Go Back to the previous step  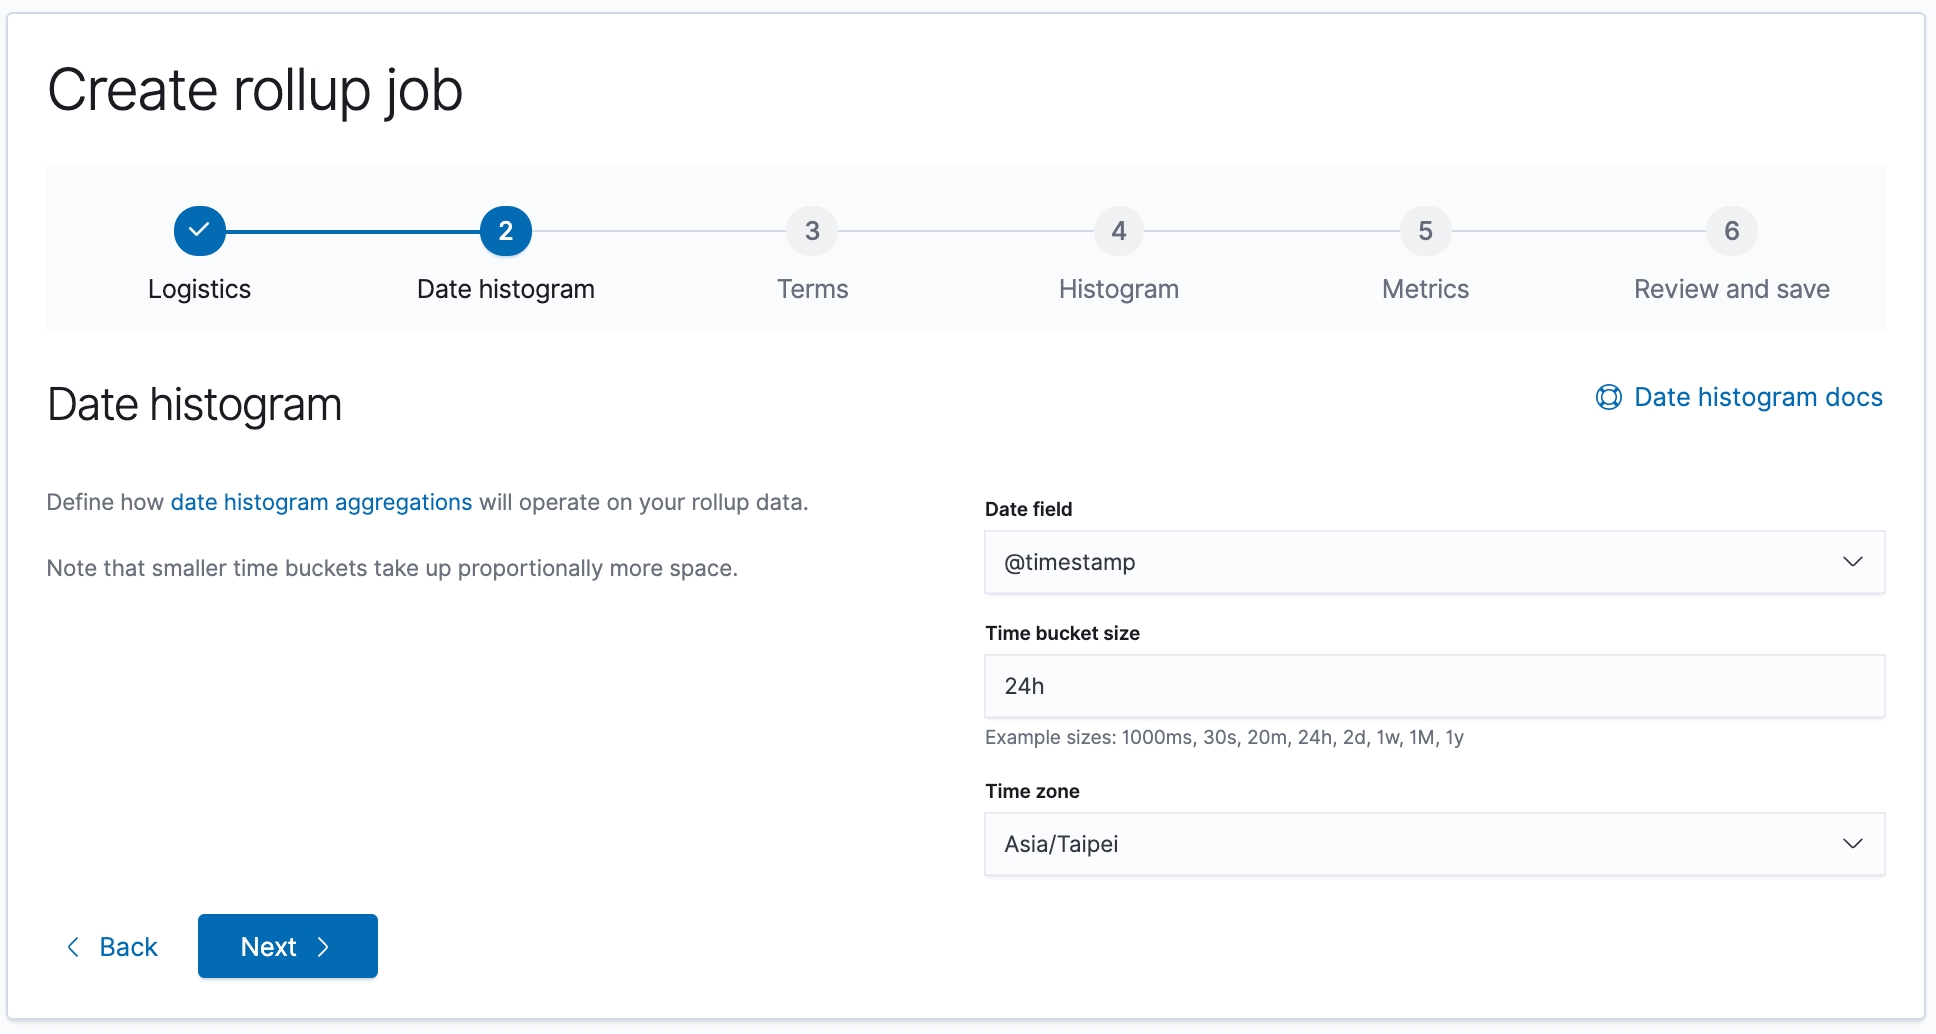[x=128, y=947]
